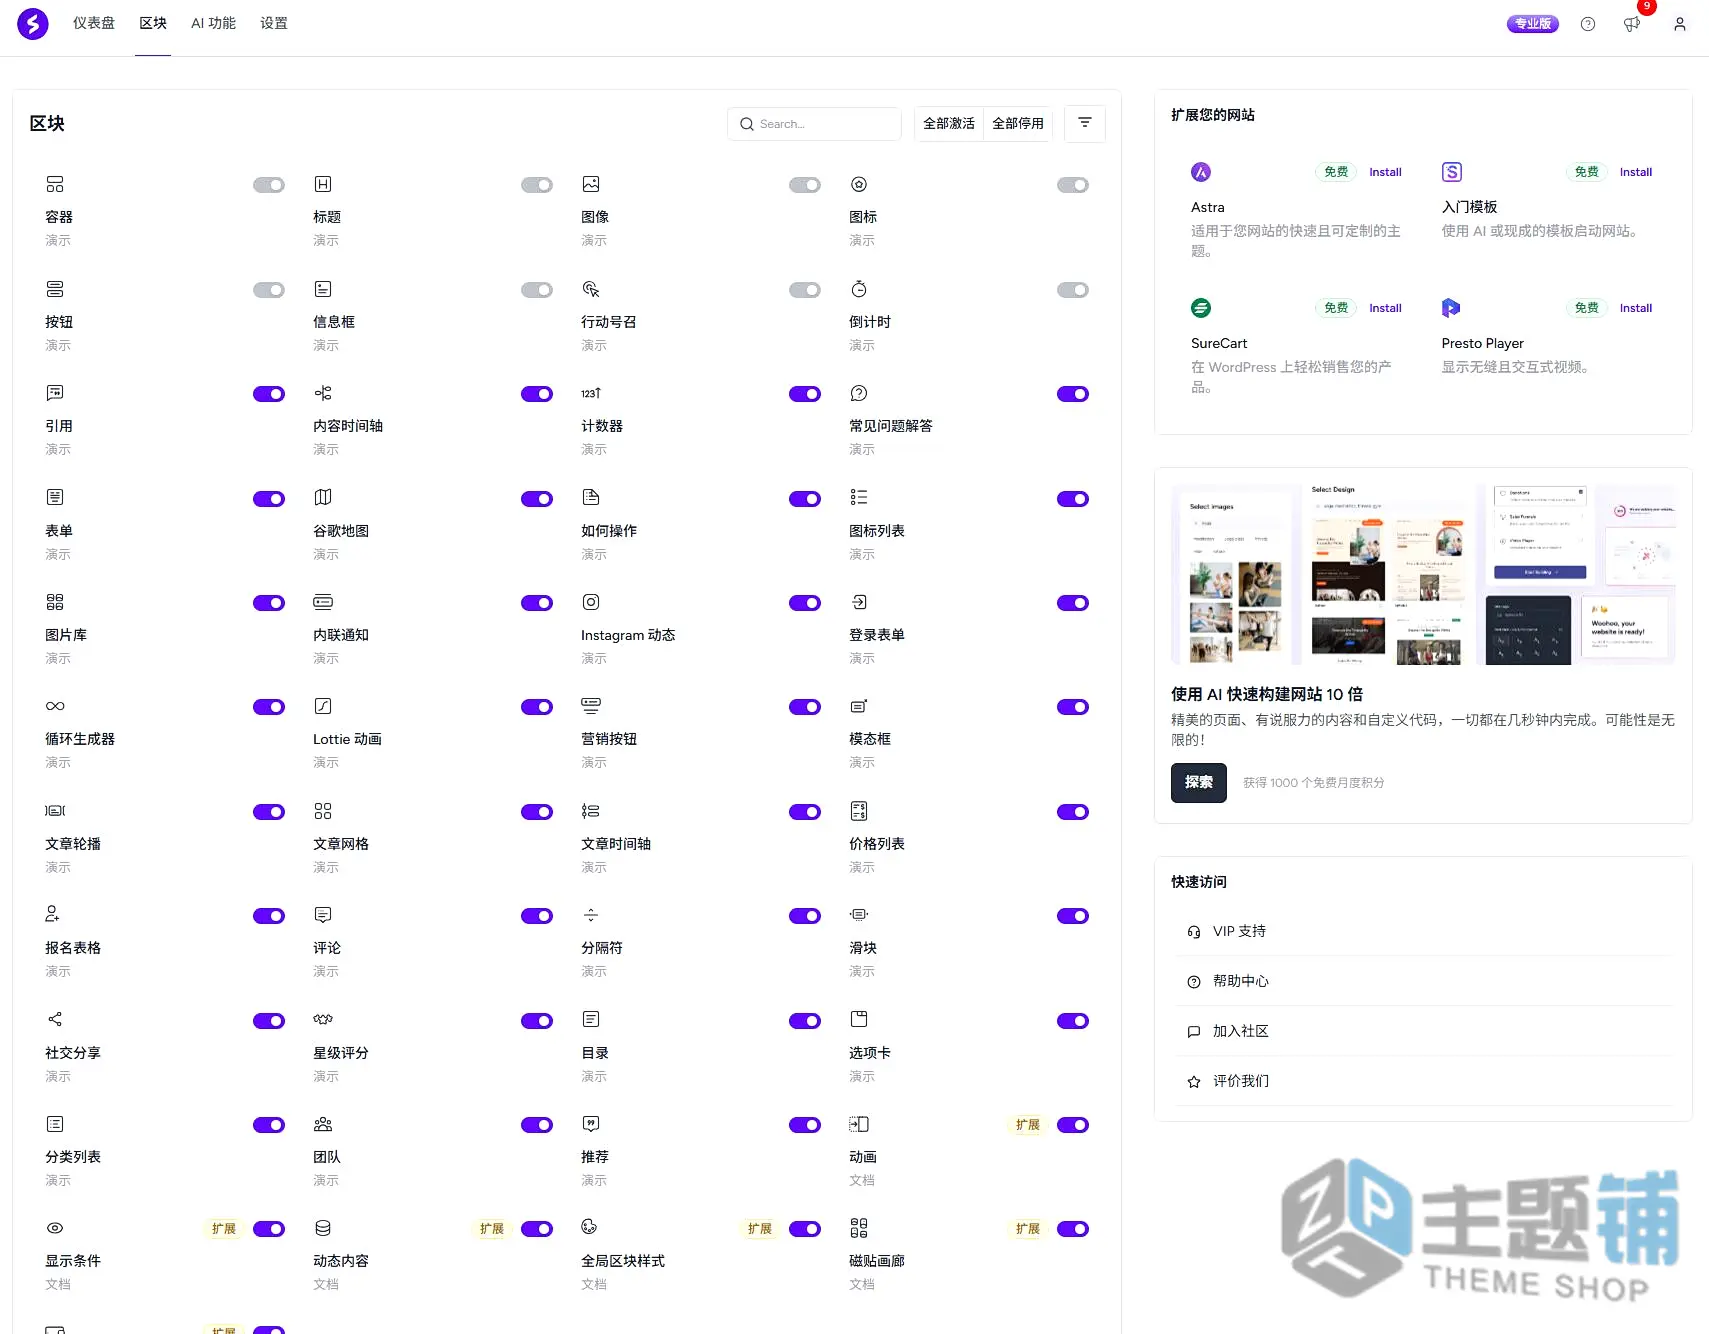Enable the 信息框 block toggle

tap(537, 290)
